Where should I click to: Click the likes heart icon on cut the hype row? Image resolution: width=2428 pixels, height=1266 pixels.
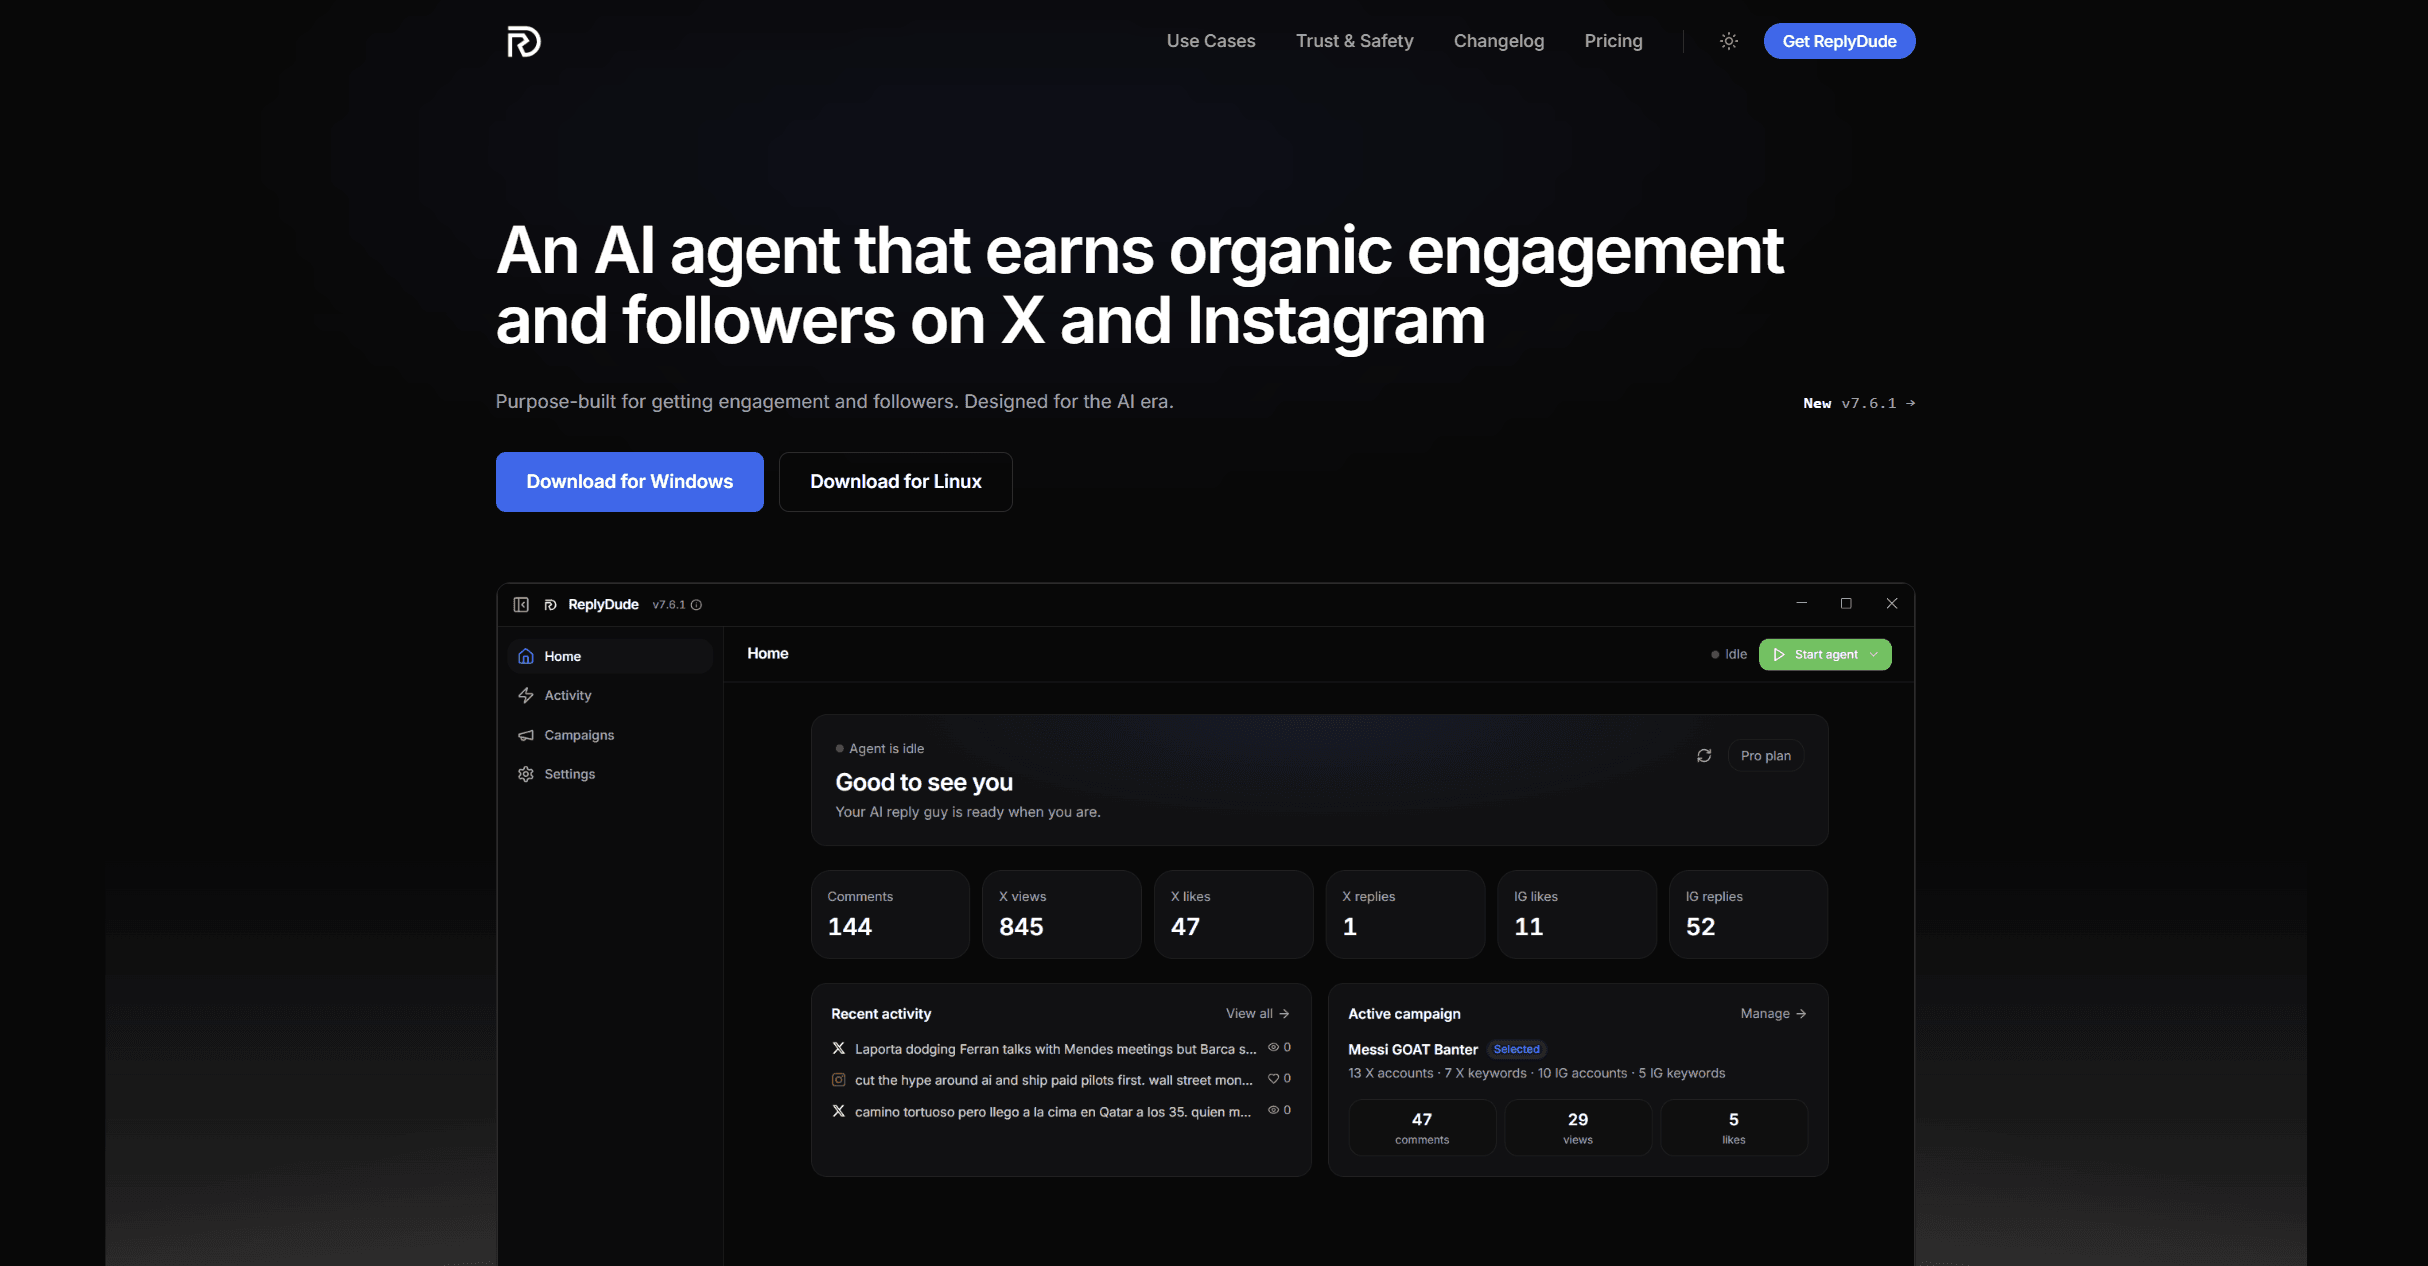1273,1079
